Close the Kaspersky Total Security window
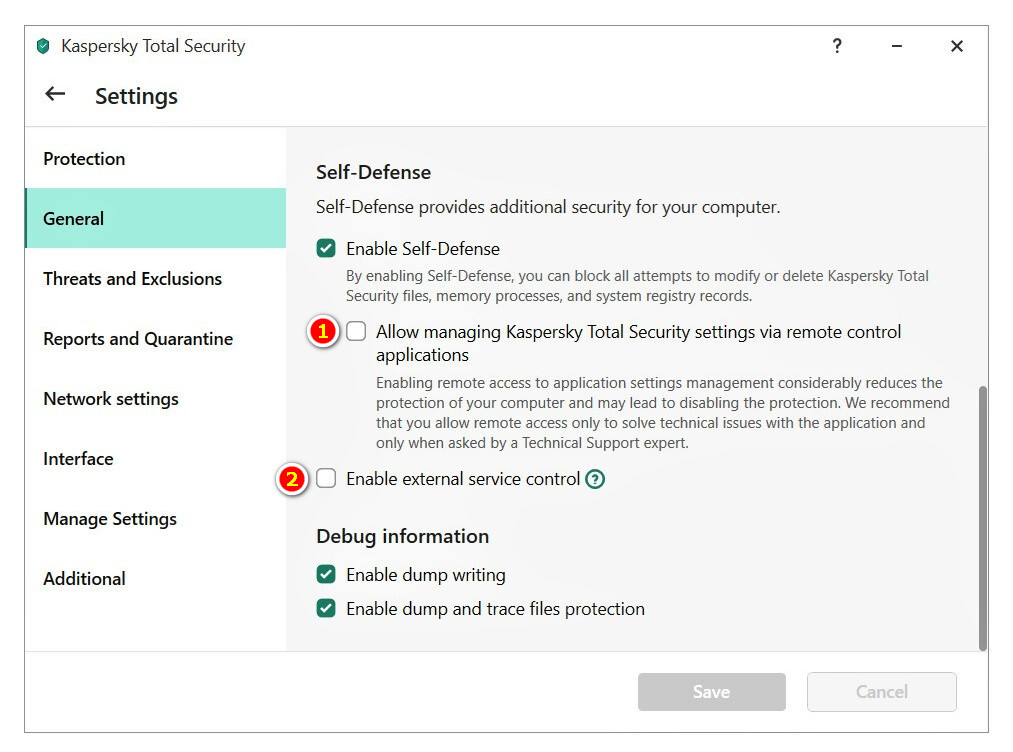This screenshot has height=752, width=1013. (x=957, y=46)
